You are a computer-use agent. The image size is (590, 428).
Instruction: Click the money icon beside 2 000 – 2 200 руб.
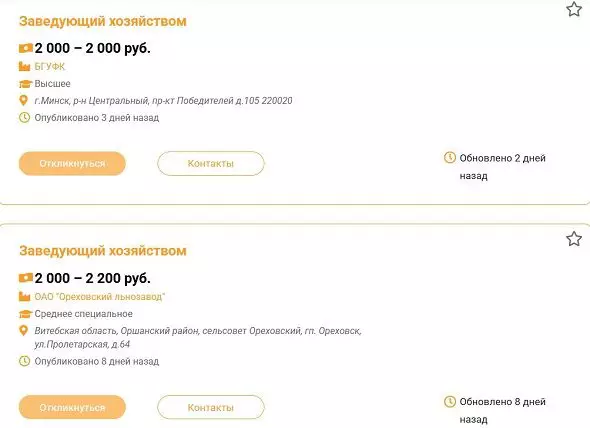coord(26,278)
